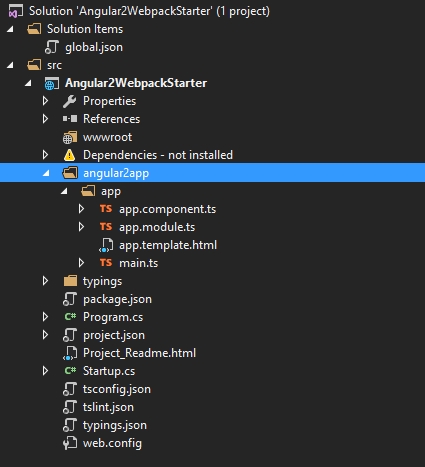Click the TS icon of app.component.ts
The image size is (425, 467).
click(106, 209)
